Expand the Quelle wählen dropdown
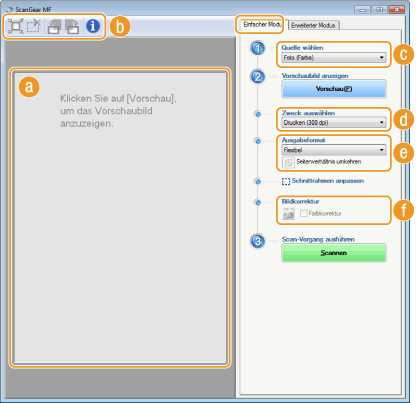This screenshot has height=403, width=418. [334, 58]
